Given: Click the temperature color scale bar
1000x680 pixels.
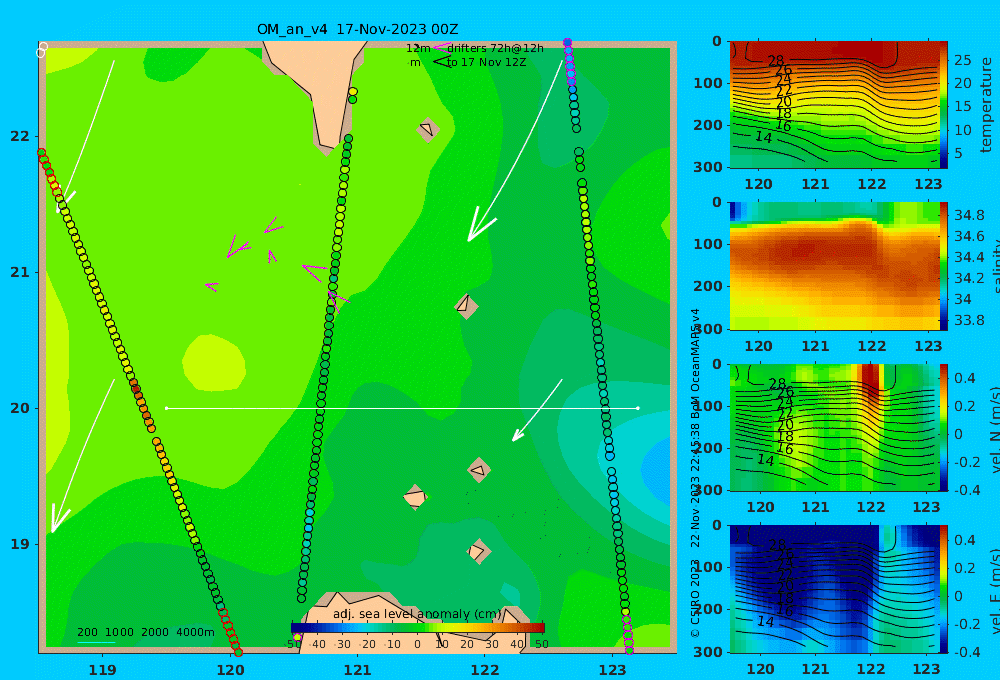Looking at the screenshot, I should pyautogui.click(x=944, y=105).
